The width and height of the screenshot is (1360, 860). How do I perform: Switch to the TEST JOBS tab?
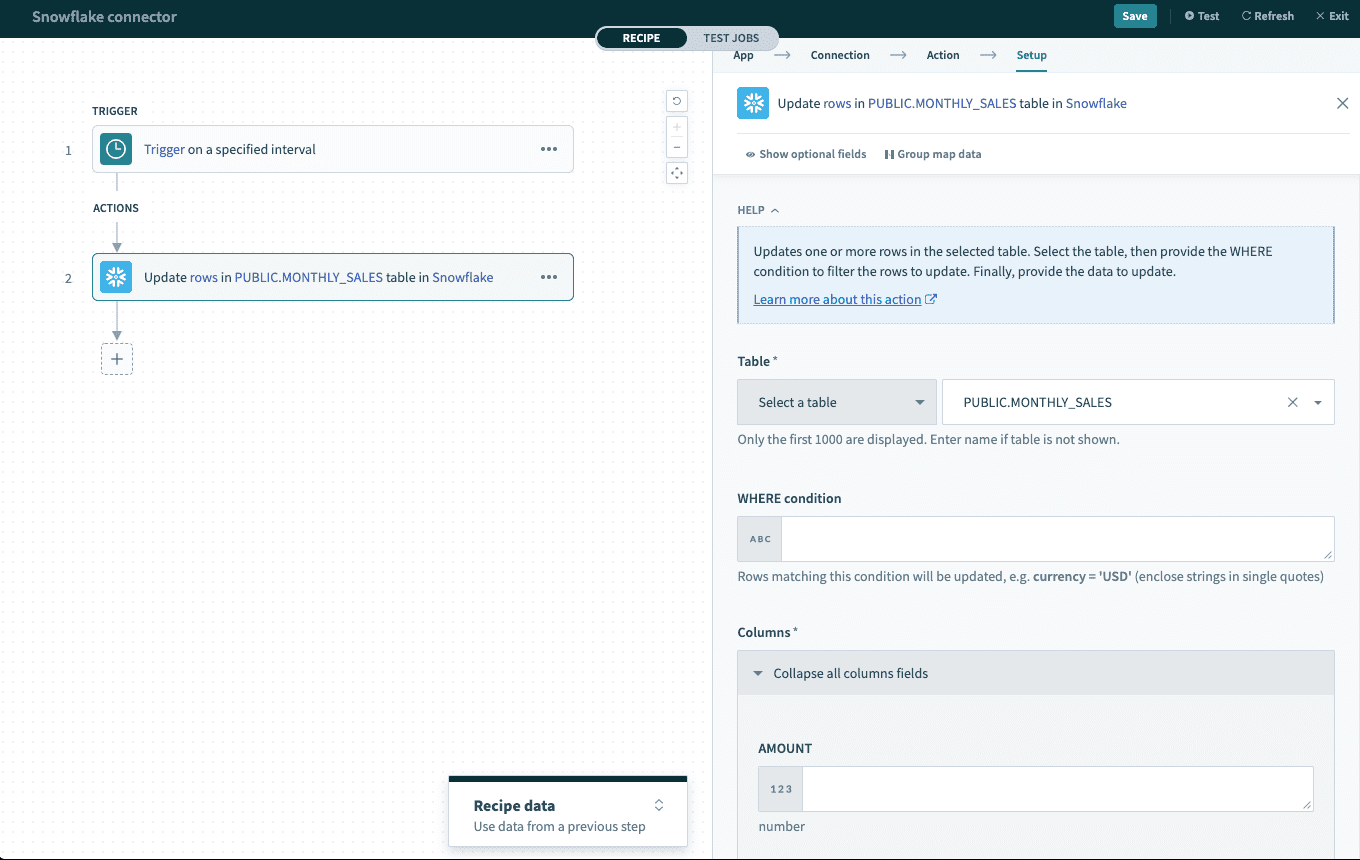(732, 38)
